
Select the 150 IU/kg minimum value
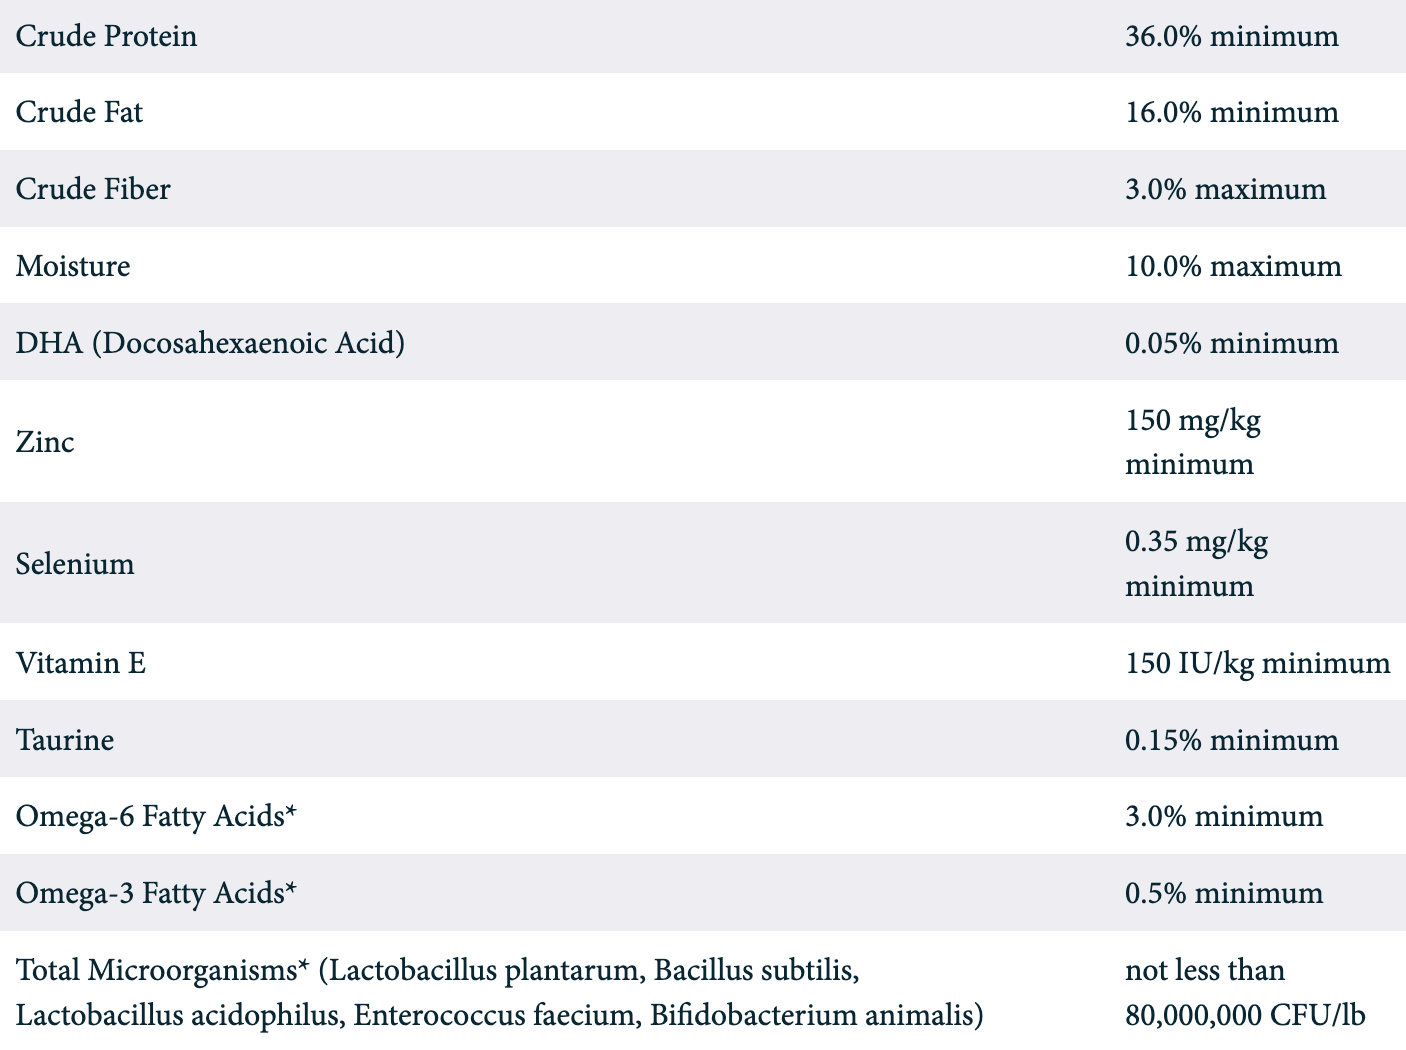(x=1257, y=663)
